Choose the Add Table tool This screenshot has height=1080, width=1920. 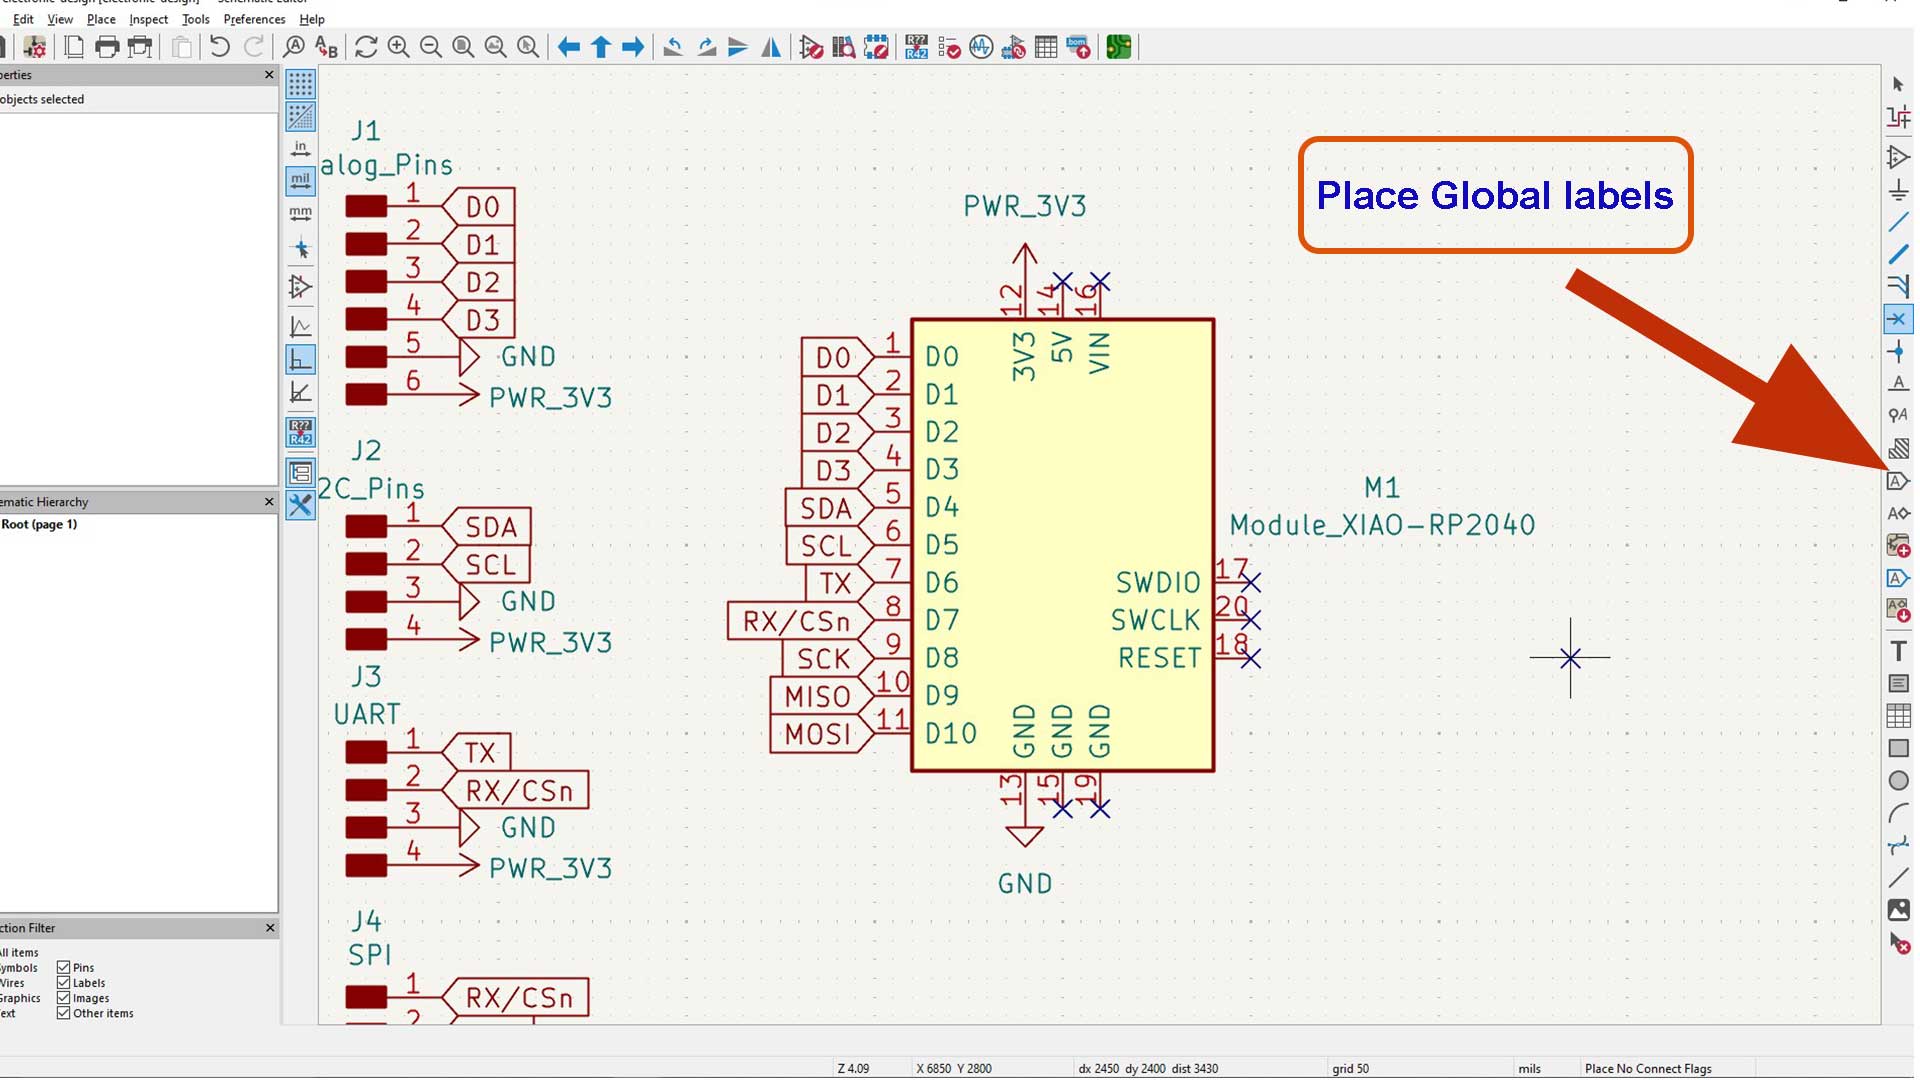1898,716
